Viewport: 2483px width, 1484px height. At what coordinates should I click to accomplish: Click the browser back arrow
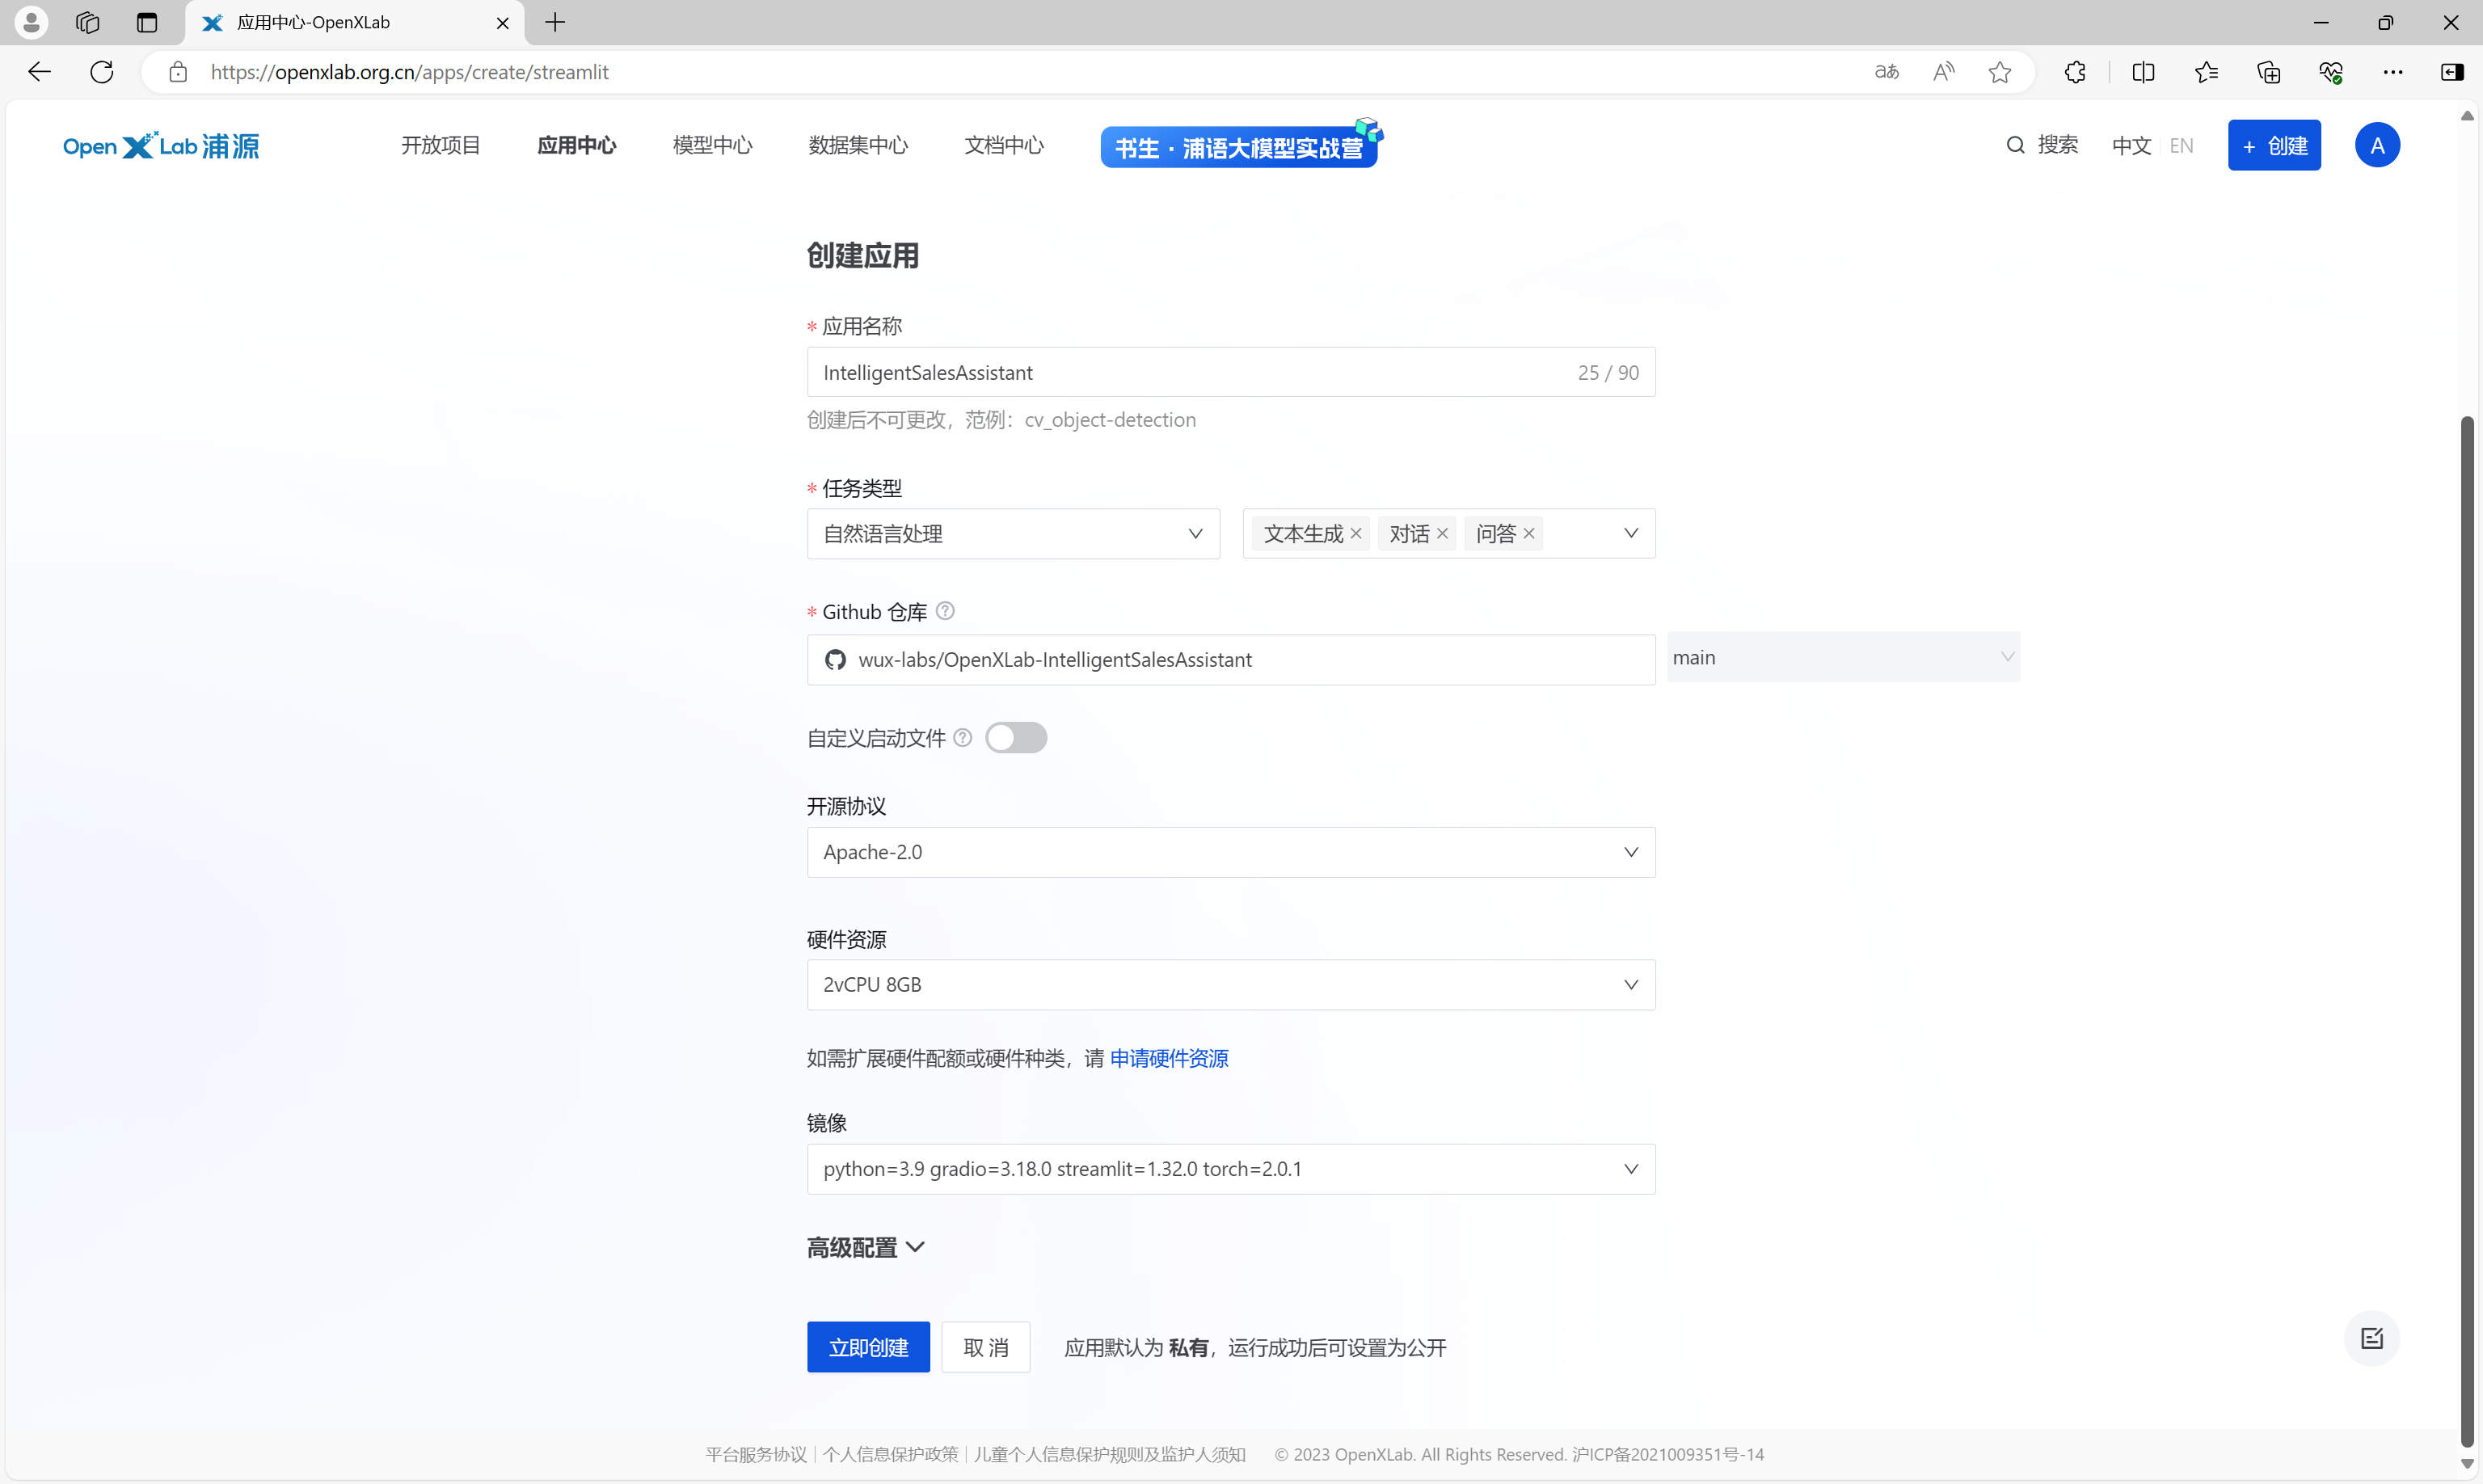39,72
